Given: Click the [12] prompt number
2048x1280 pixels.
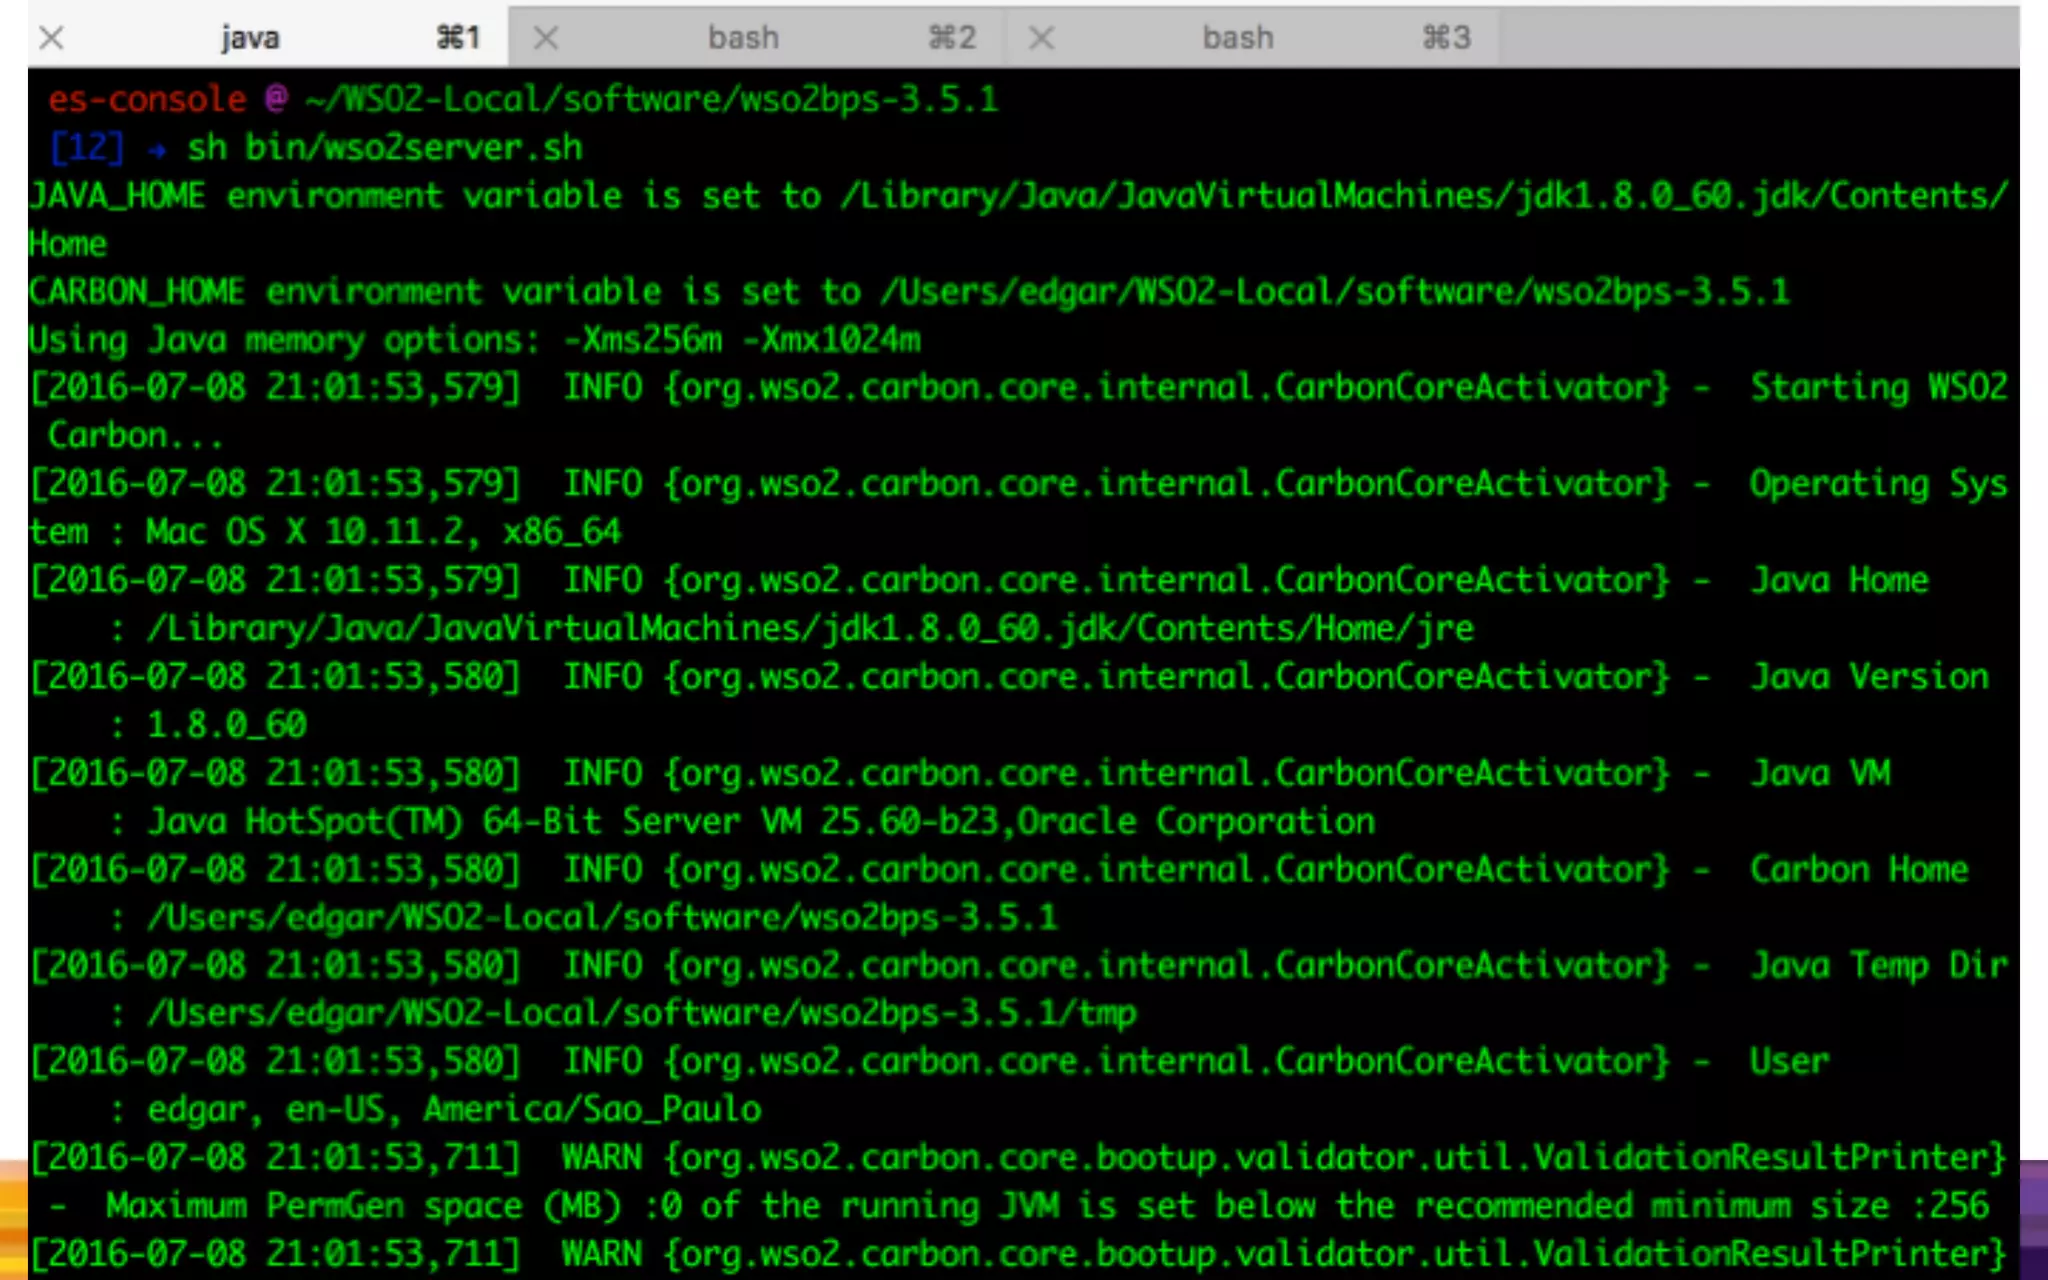Looking at the screenshot, I should [87, 148].
